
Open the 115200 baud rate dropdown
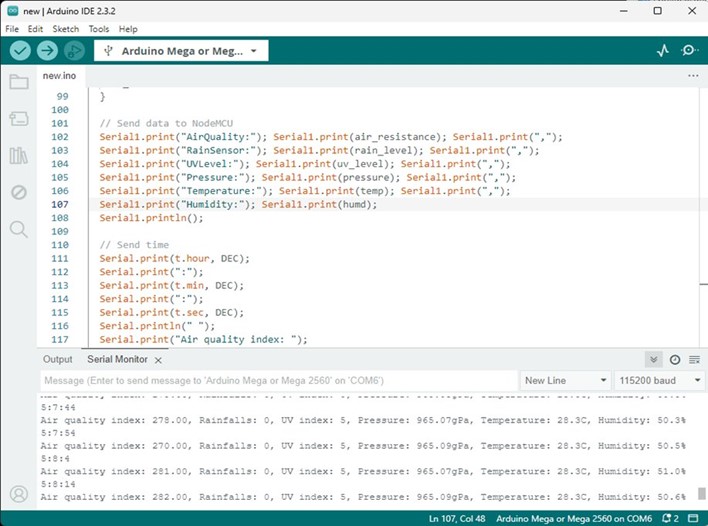coord(660,381)
